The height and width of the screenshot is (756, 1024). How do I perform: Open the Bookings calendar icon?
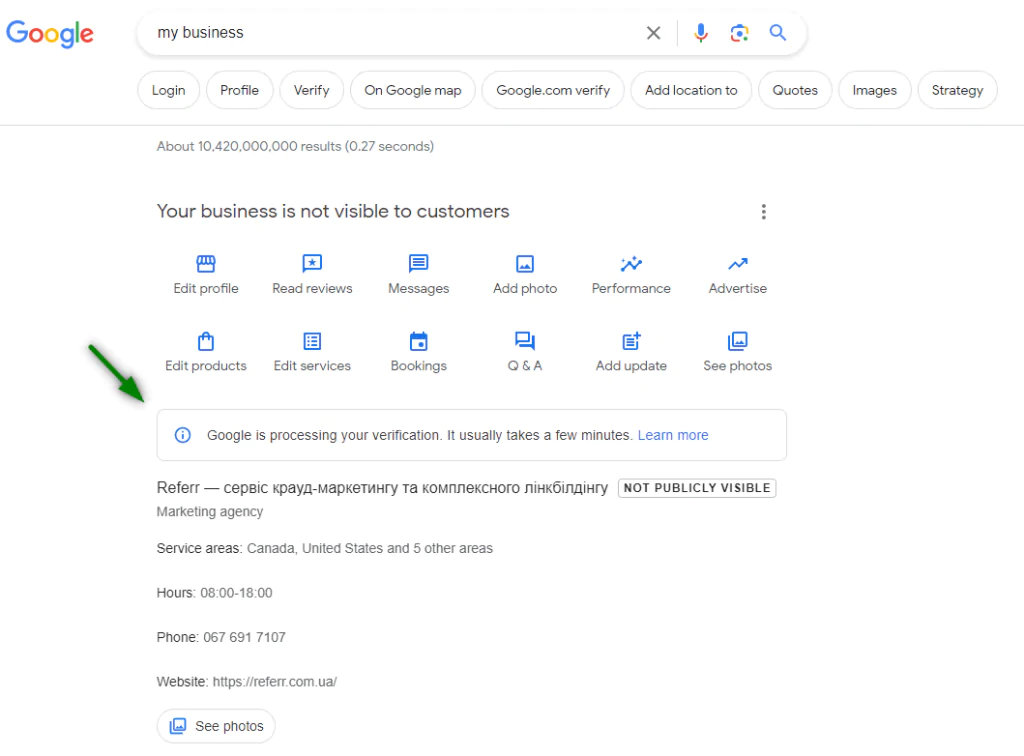pyautogui.click(x=419, y=341)
